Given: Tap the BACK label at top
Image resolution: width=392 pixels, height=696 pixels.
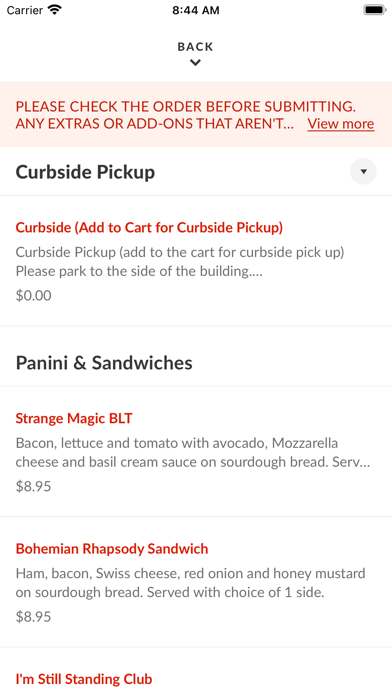Looking at the screenshot, I should 195,47.
